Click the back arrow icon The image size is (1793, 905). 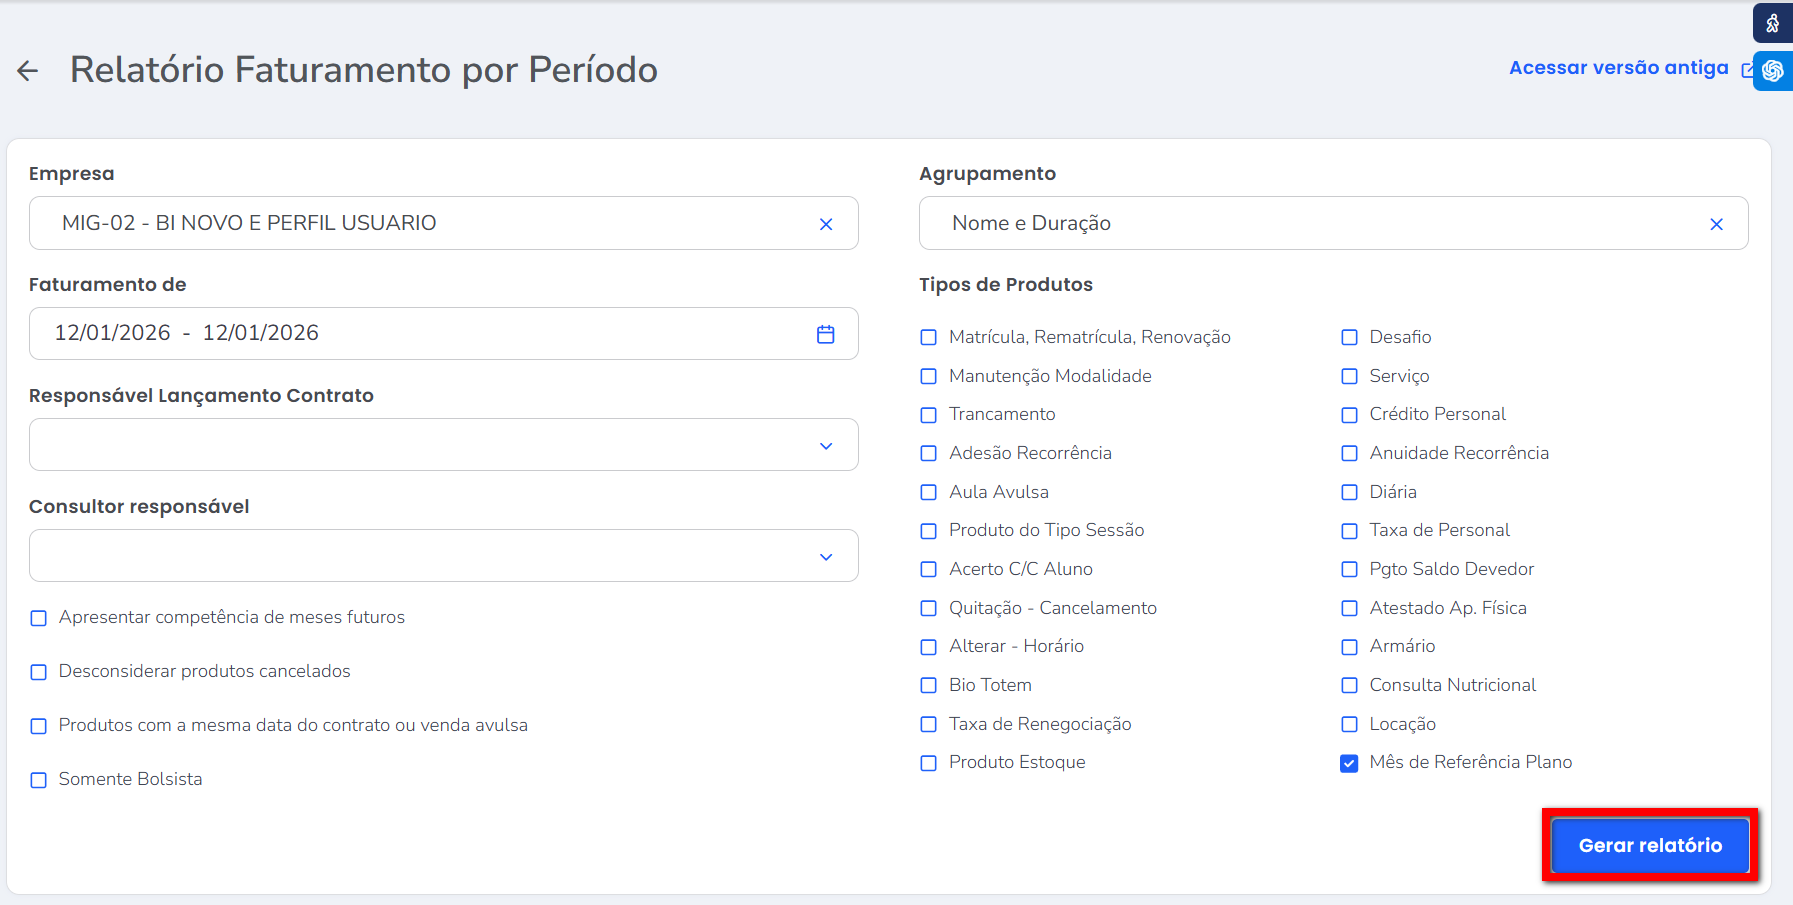click(28, 70)
